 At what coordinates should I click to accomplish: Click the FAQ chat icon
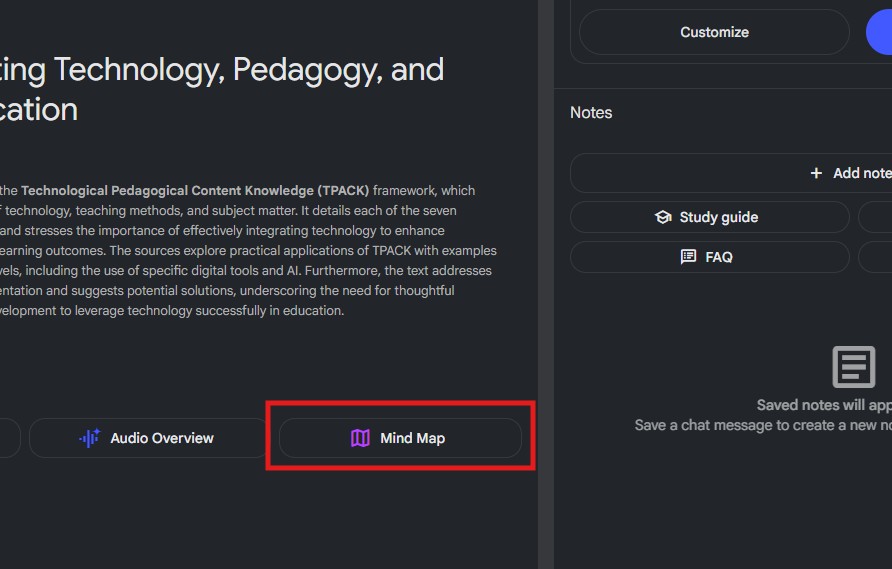pyautogui.click(x=688, y=257)
